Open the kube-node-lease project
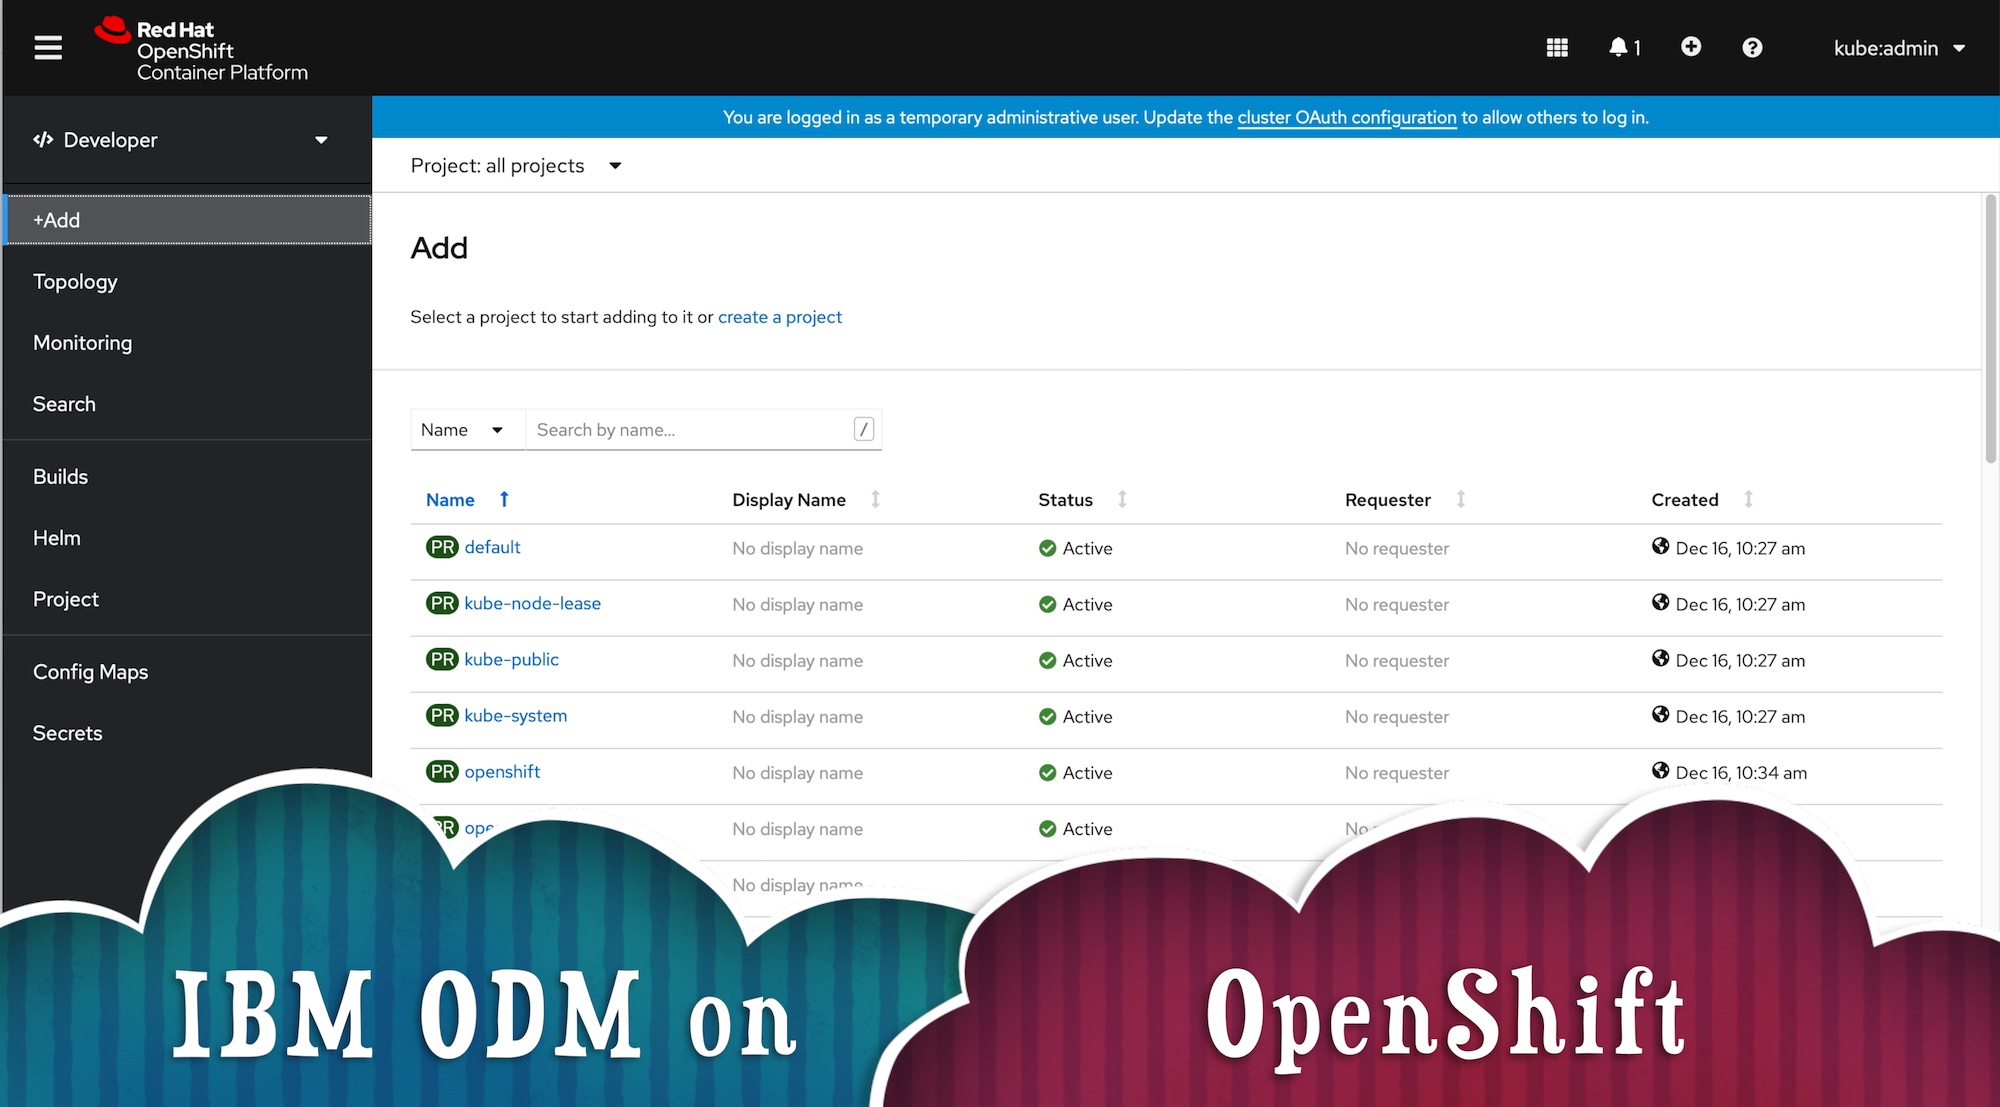The width and height of the screenshot is (2000, 1107). (x=532, y=603)
